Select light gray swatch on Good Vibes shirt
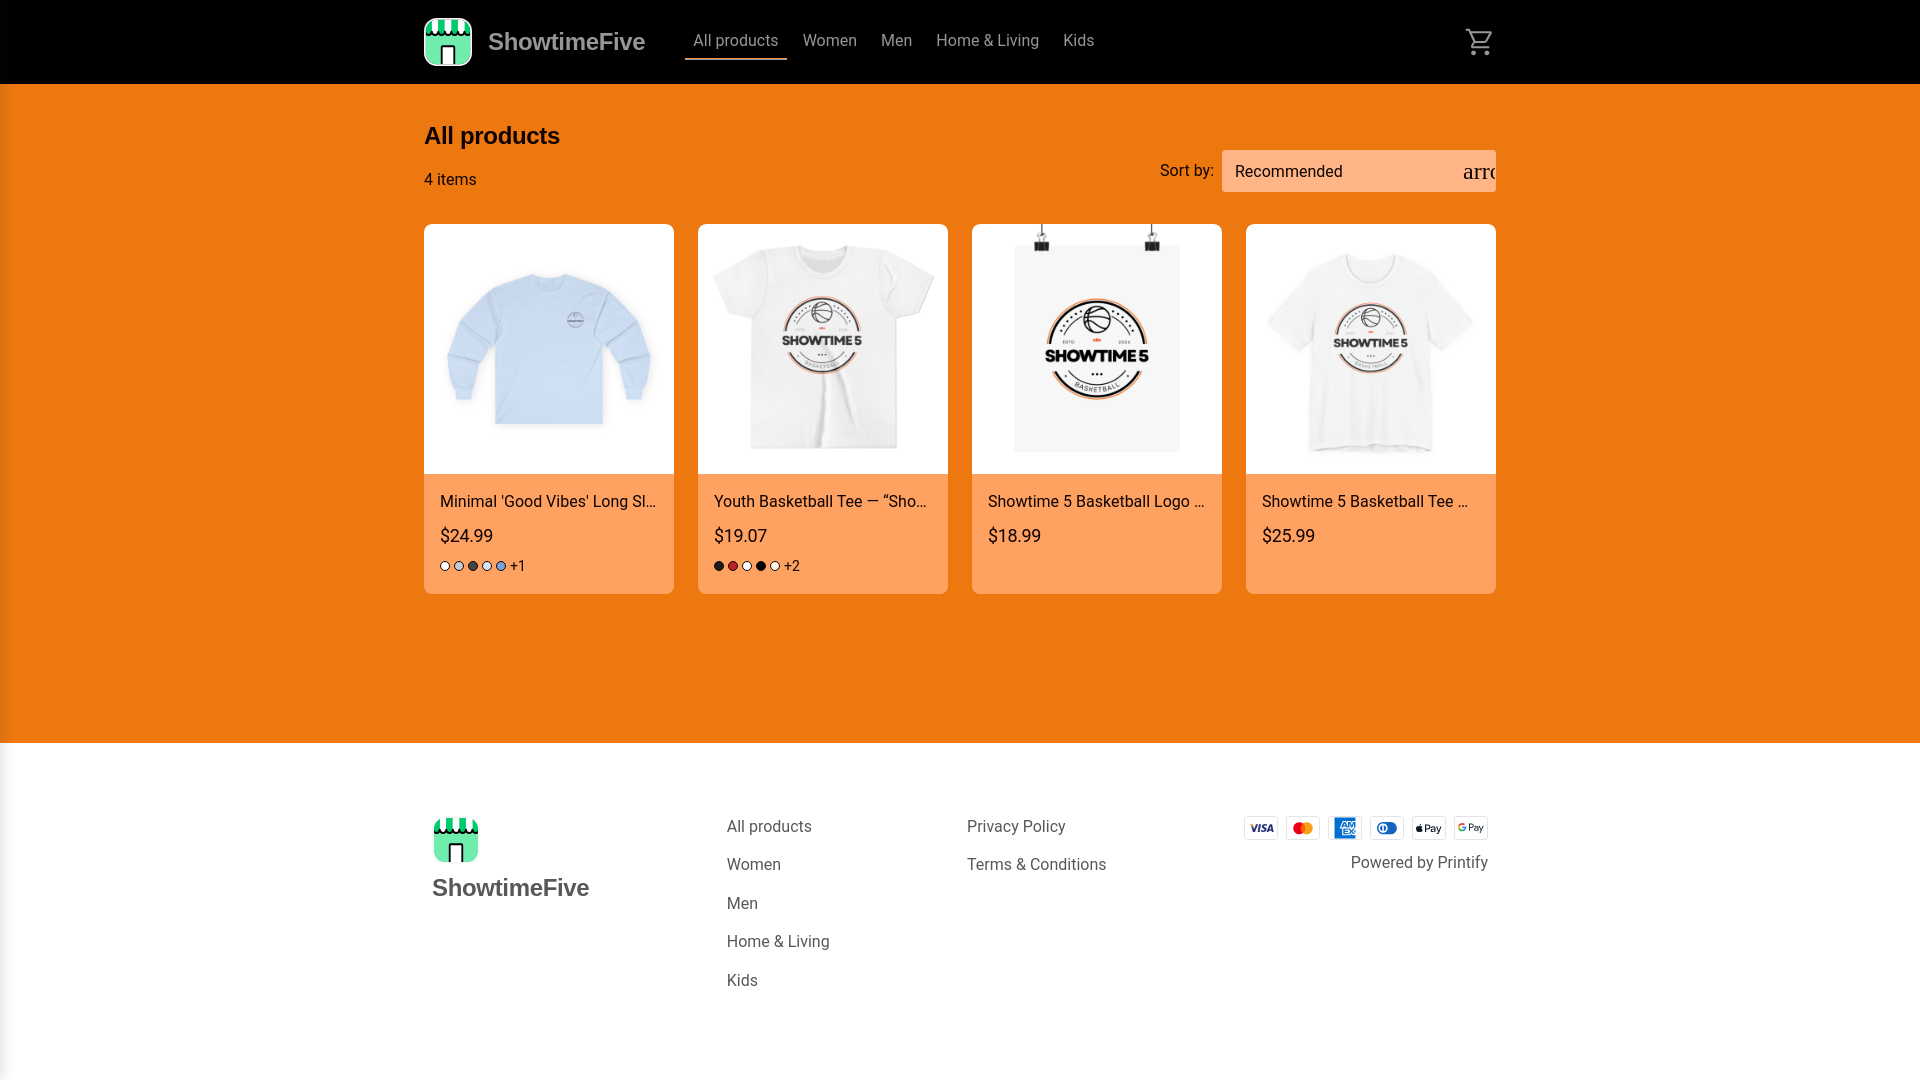This screenshot has height=1080, width=1920. 459,566
